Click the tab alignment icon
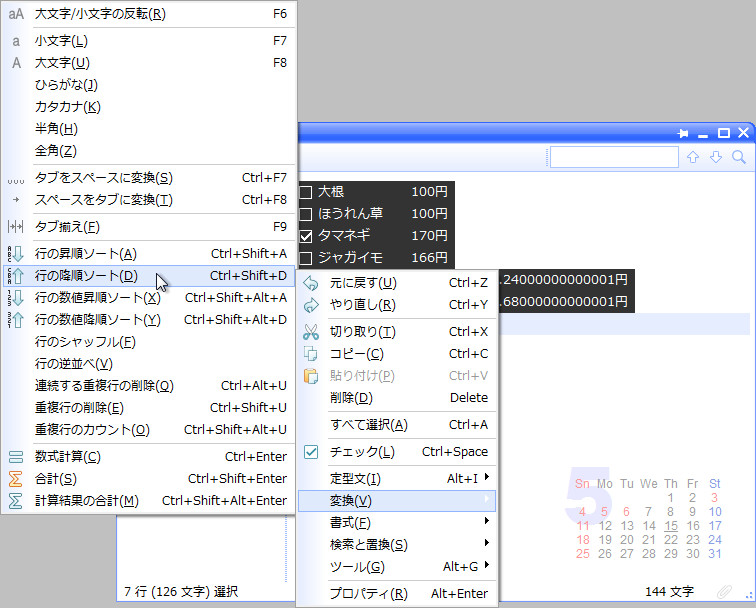 coord(16,227)
